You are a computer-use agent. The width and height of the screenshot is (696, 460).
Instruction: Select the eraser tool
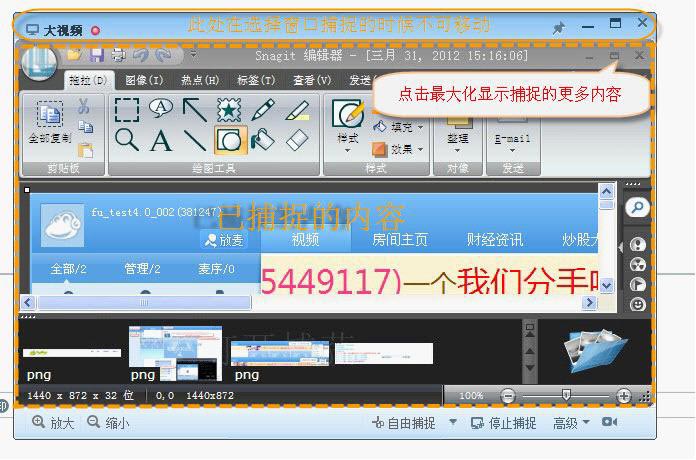click(x=297, y=140)
